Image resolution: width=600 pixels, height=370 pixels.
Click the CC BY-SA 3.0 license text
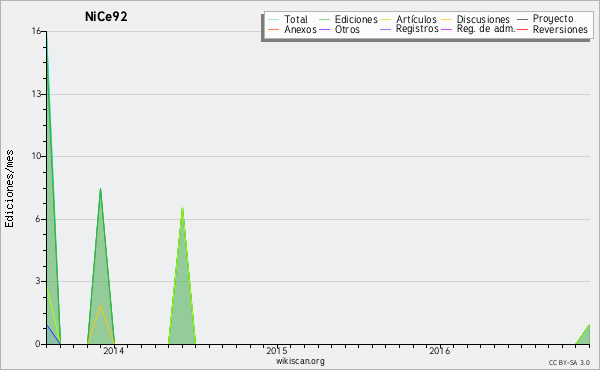click(569, 362)
